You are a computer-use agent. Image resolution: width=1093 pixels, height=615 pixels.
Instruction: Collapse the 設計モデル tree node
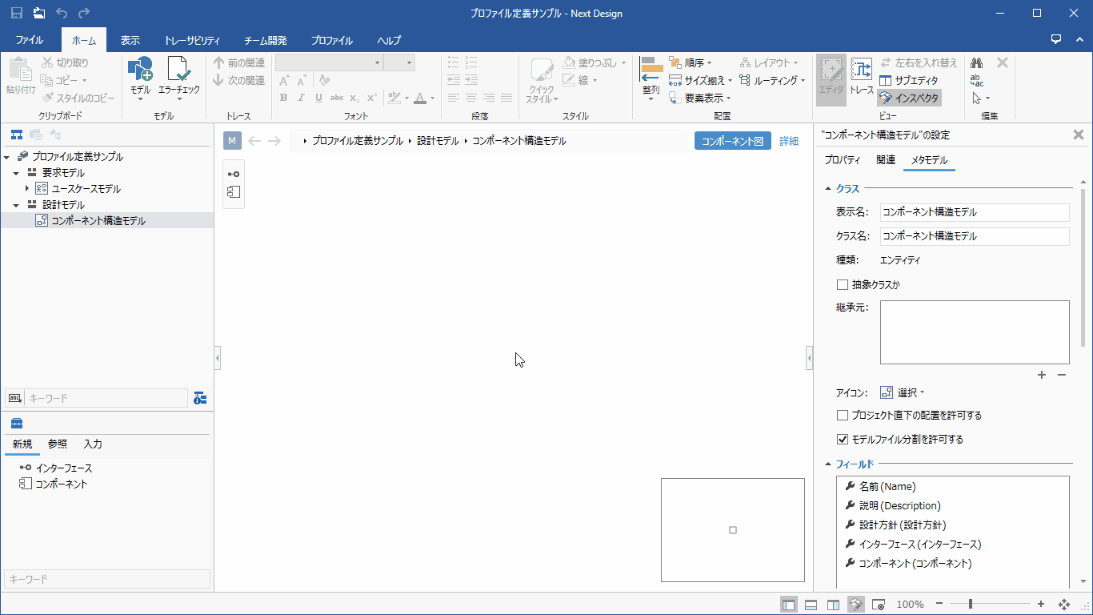click(16, 204)
